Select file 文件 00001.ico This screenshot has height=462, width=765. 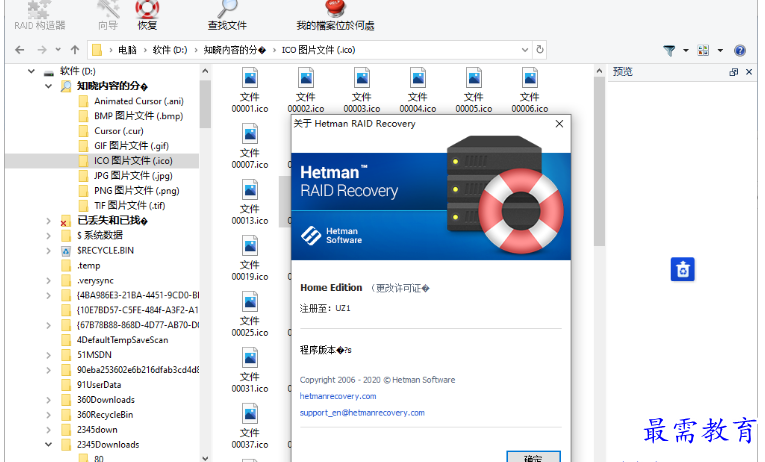pyautogui.click(x=250, y=90)
